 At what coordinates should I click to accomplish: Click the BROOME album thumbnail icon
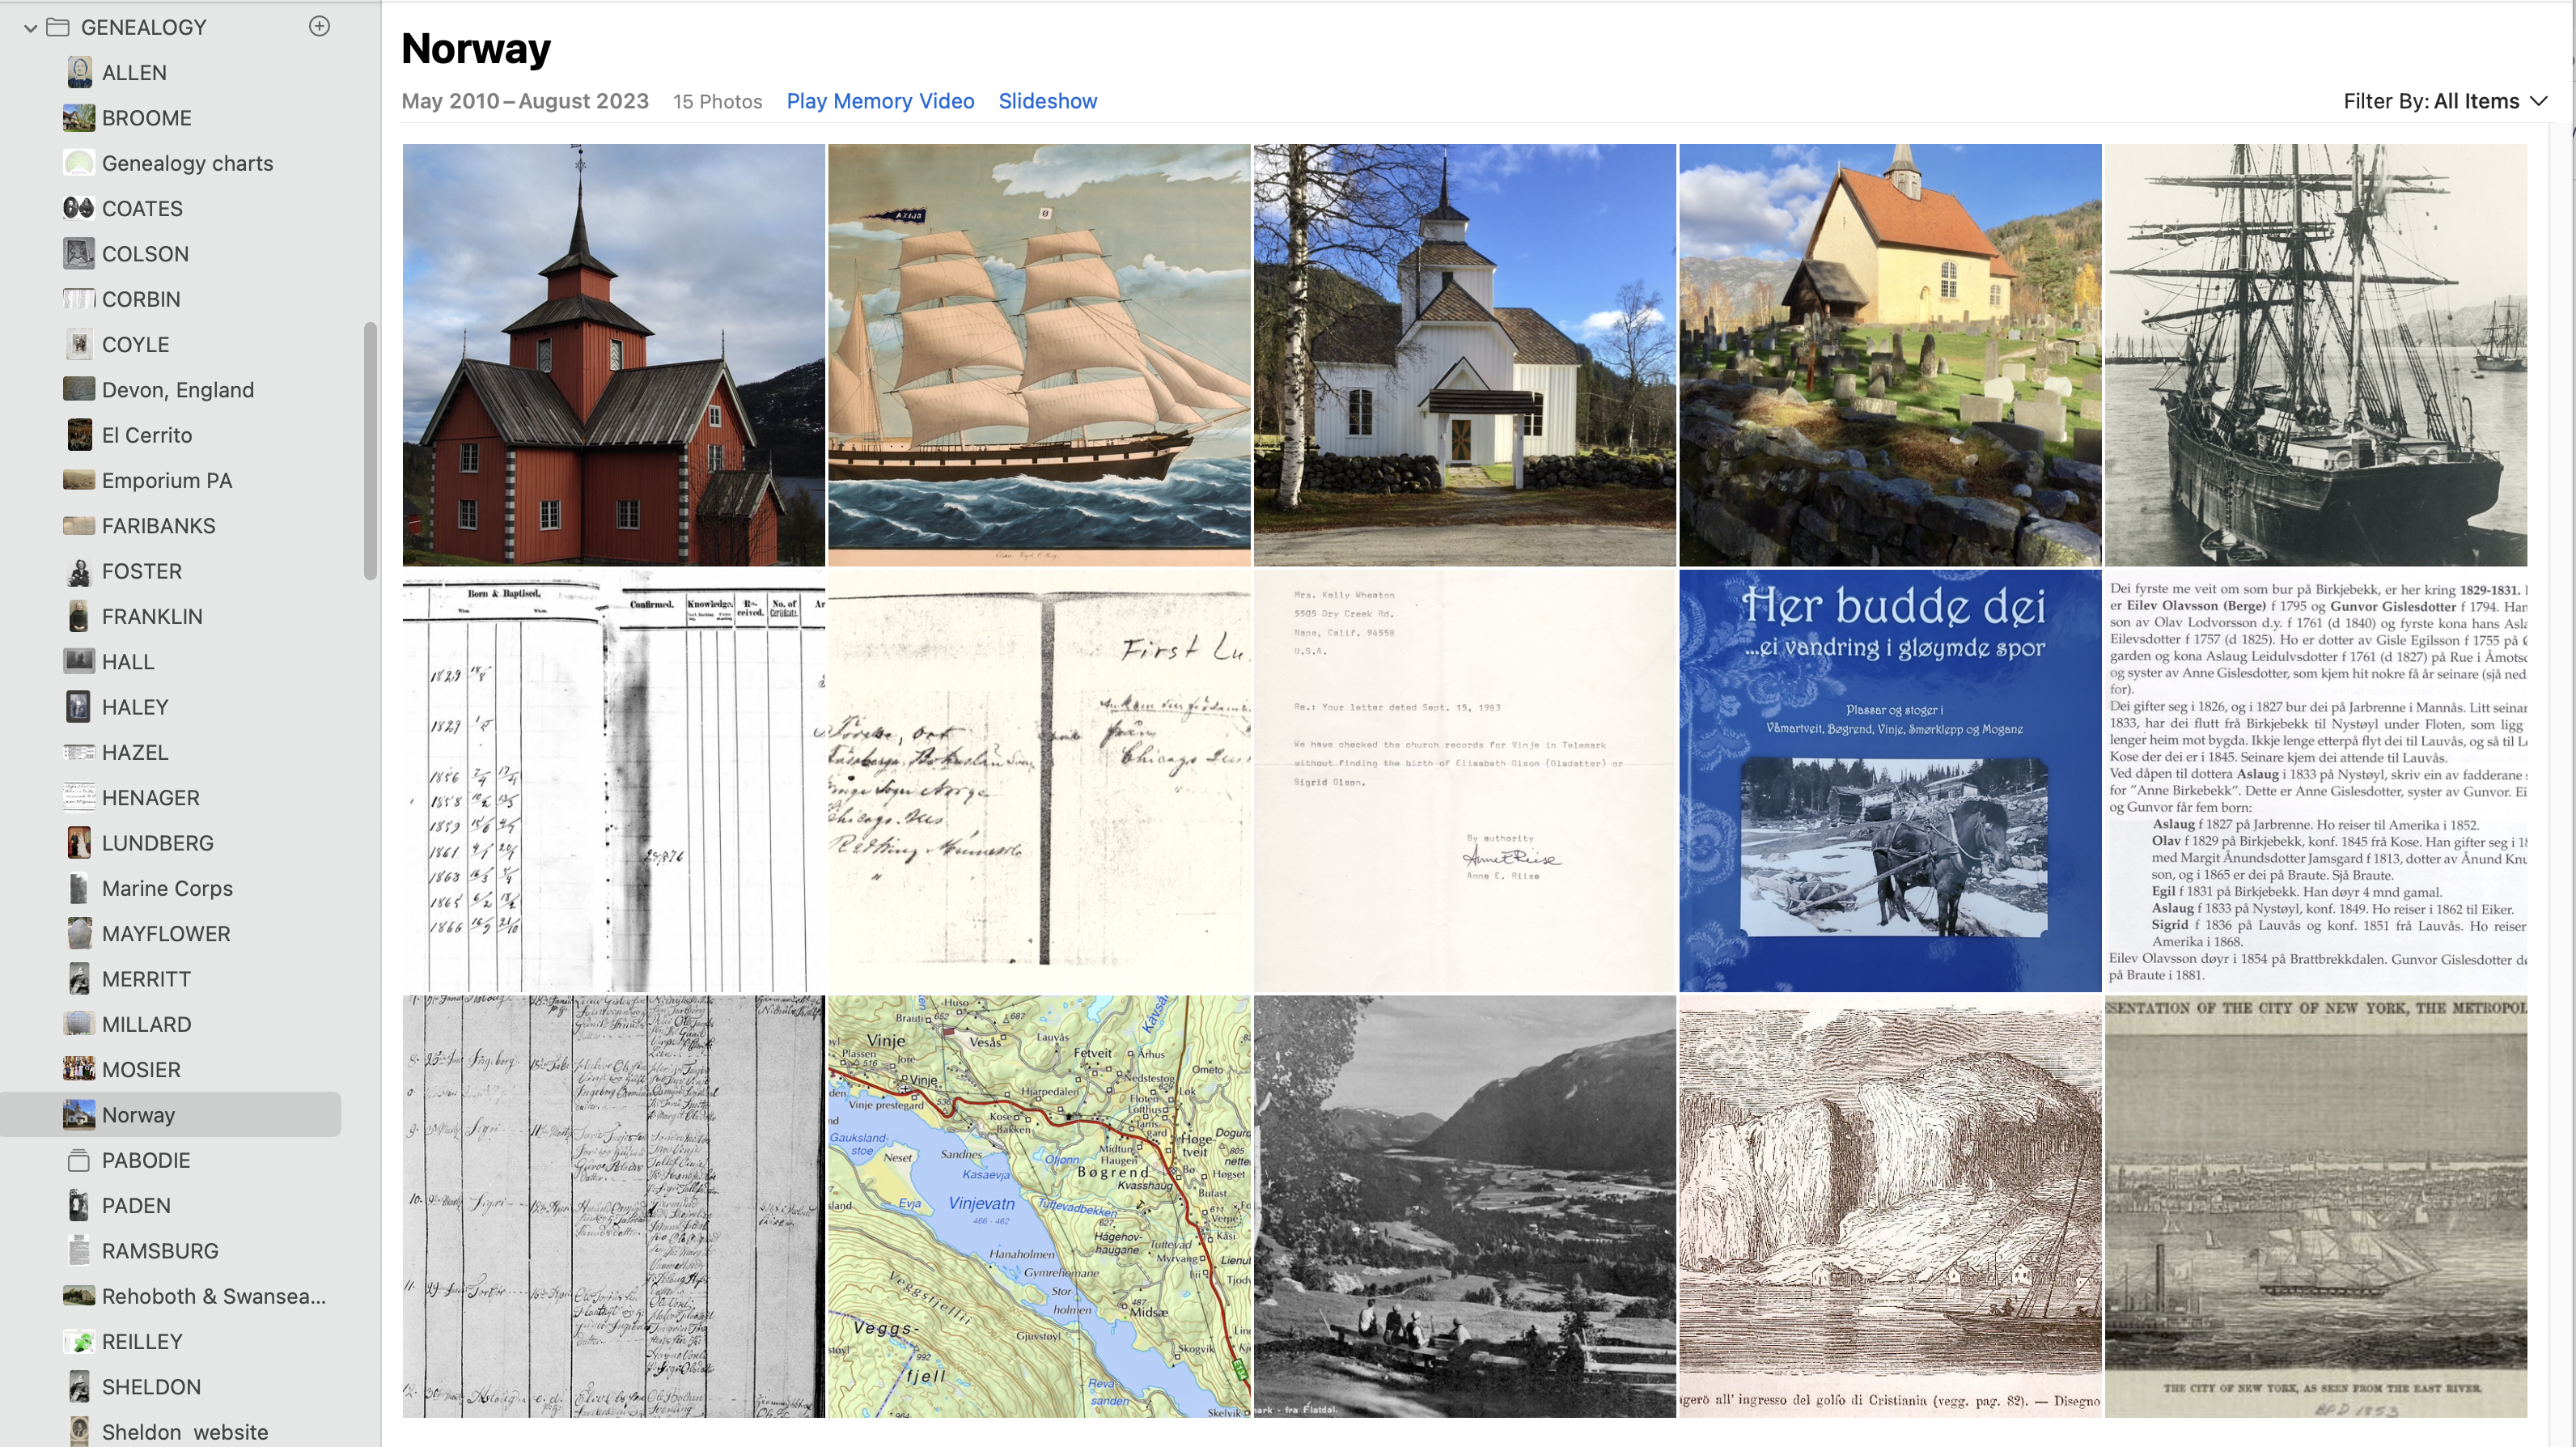79,118
